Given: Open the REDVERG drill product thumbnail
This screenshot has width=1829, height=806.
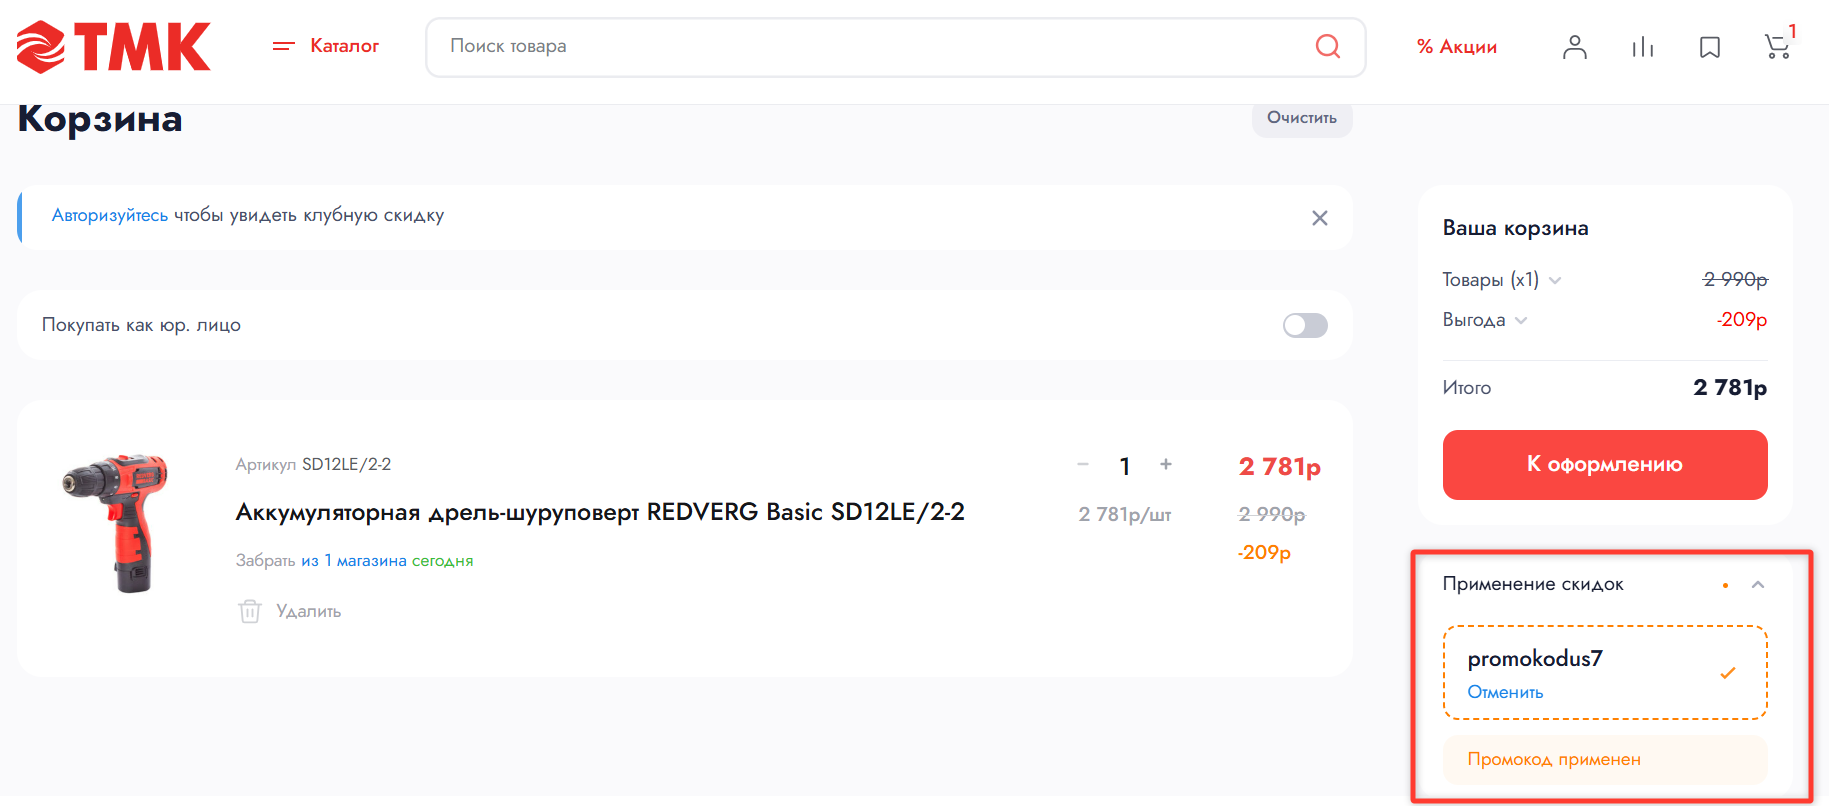Looking at the screenshot, I should [x=116, y=523].
